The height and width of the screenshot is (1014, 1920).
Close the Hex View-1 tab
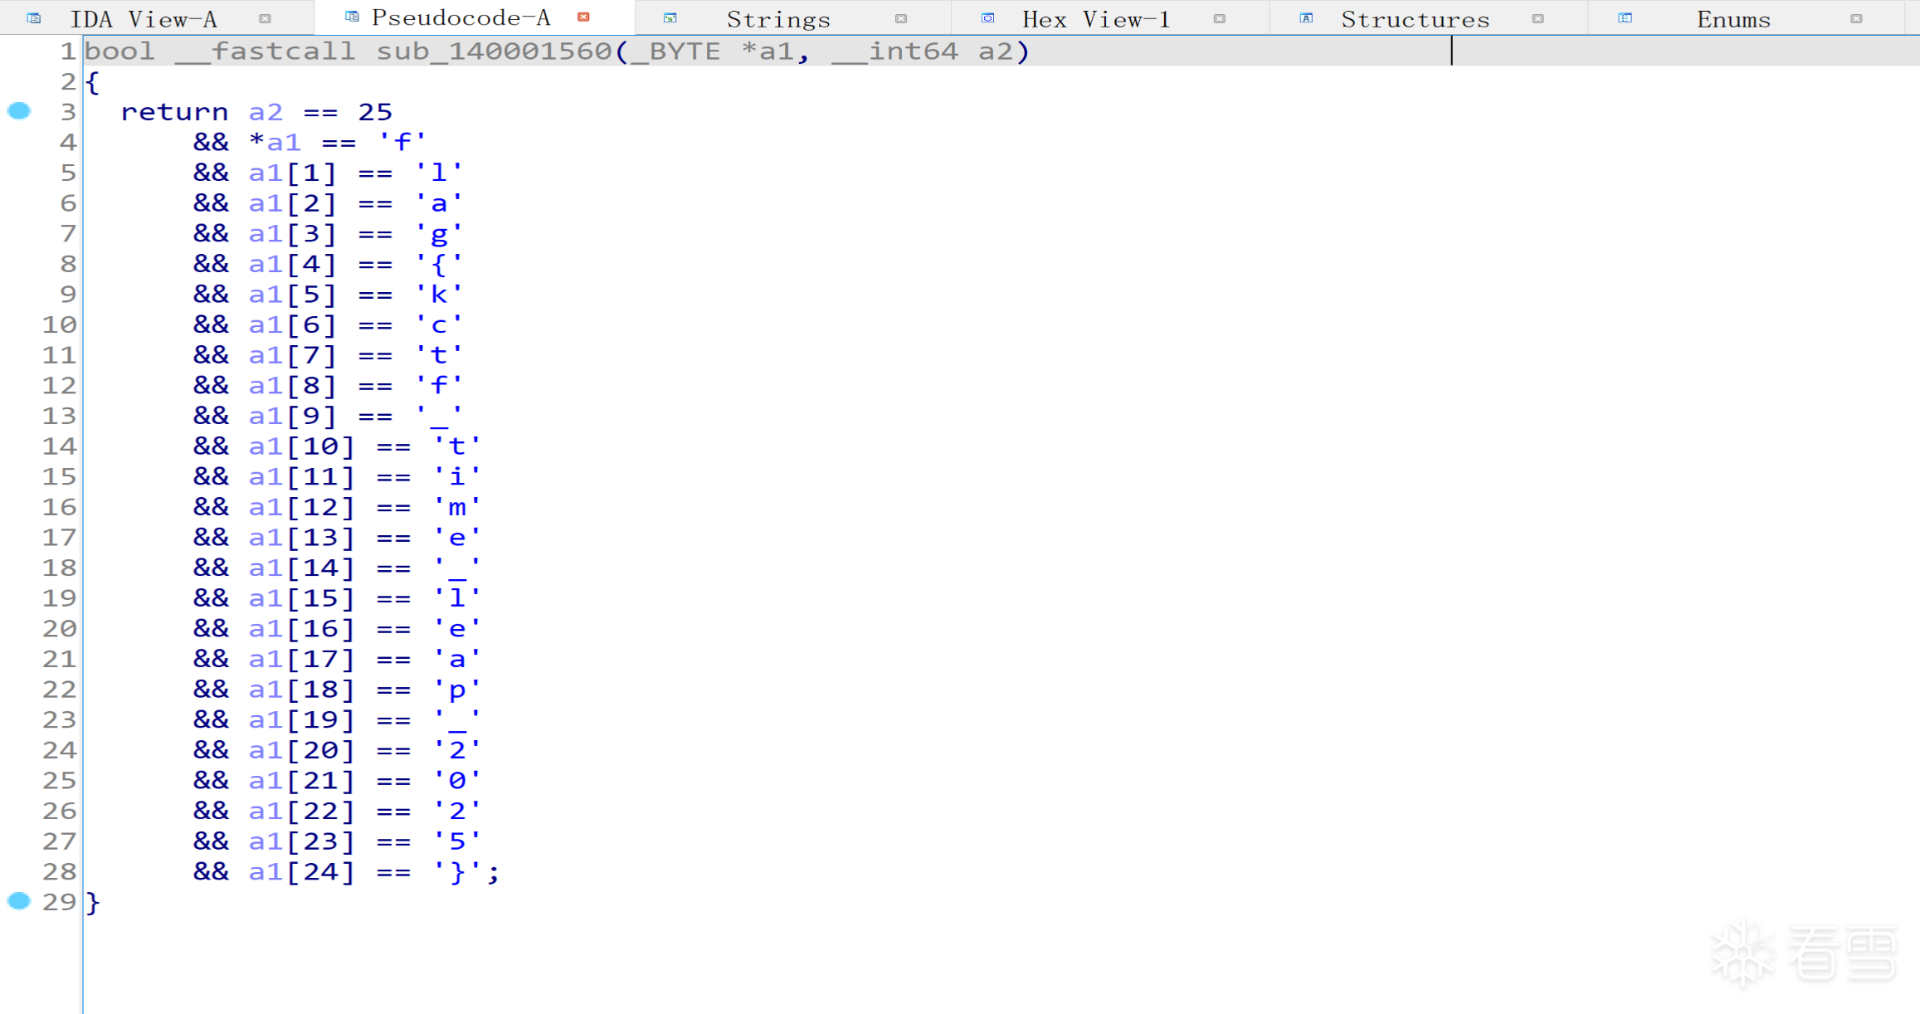[1219, 19]
